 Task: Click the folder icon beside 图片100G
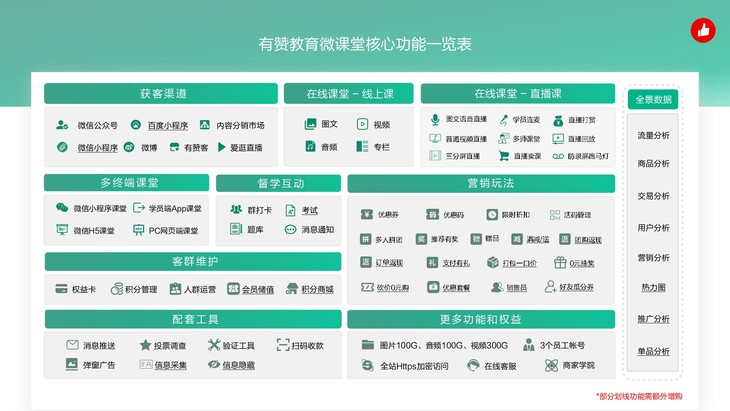point(368,344)
